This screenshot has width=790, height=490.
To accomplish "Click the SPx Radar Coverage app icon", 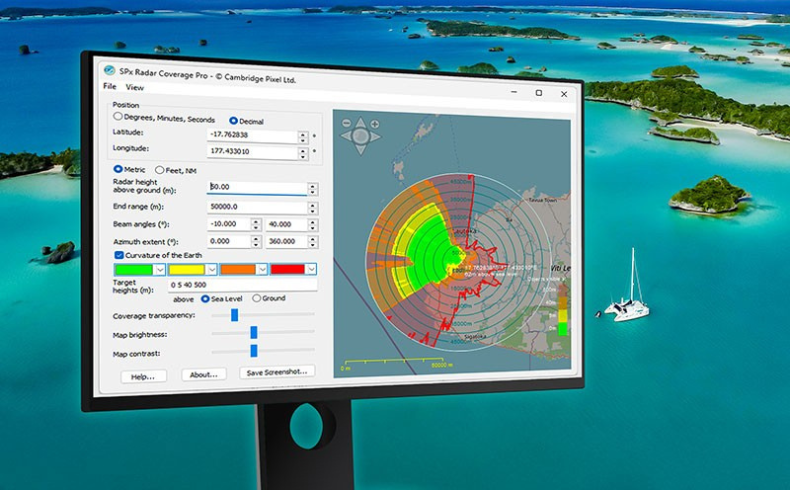I will [110, 70].
